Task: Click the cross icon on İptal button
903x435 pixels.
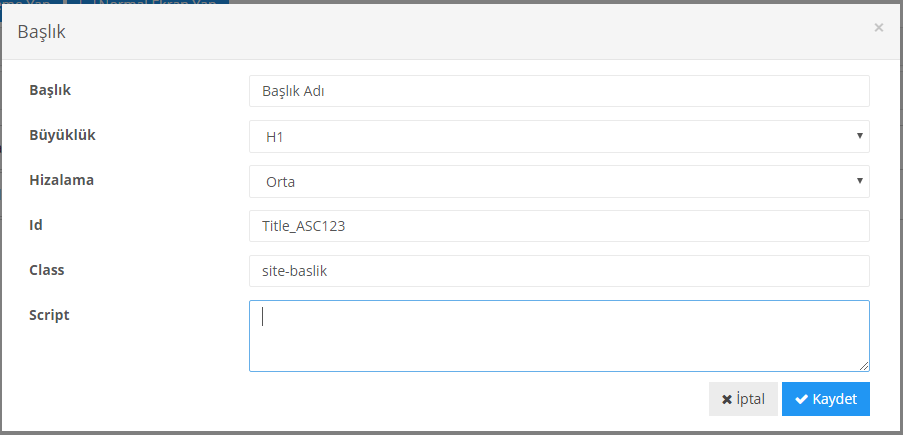Action: click(x=727, y=399)
